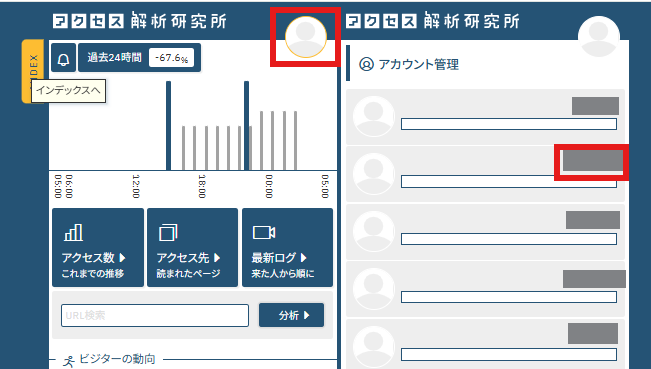
Task: Click the gray button in third account row
Action: [593, 220]
